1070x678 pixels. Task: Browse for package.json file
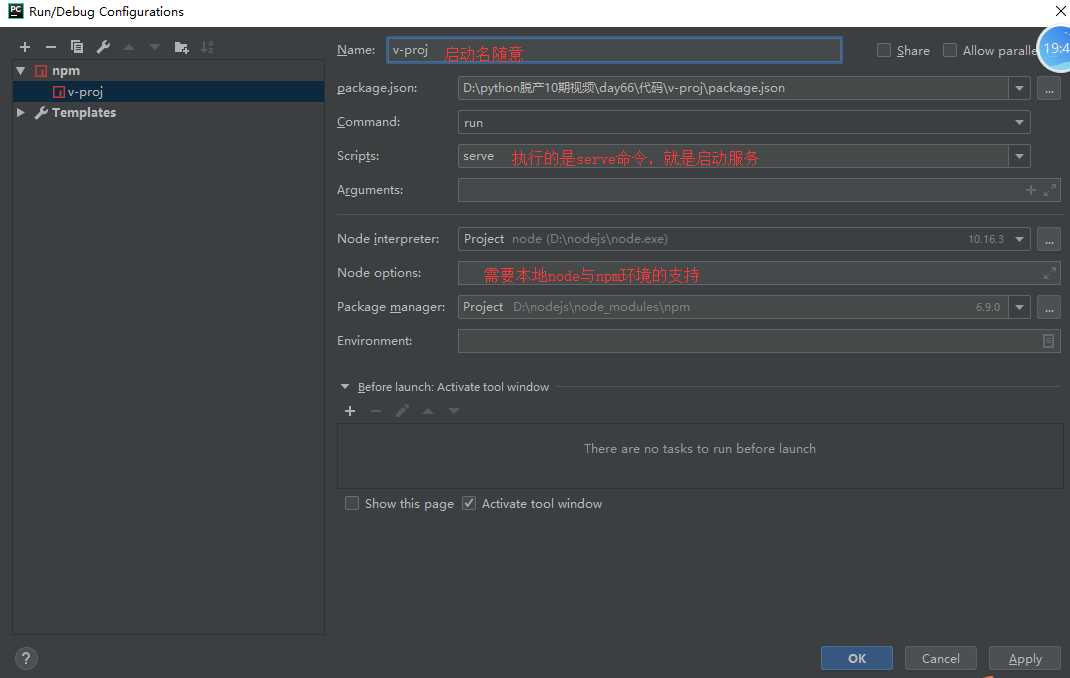(x=1049, y=88)
